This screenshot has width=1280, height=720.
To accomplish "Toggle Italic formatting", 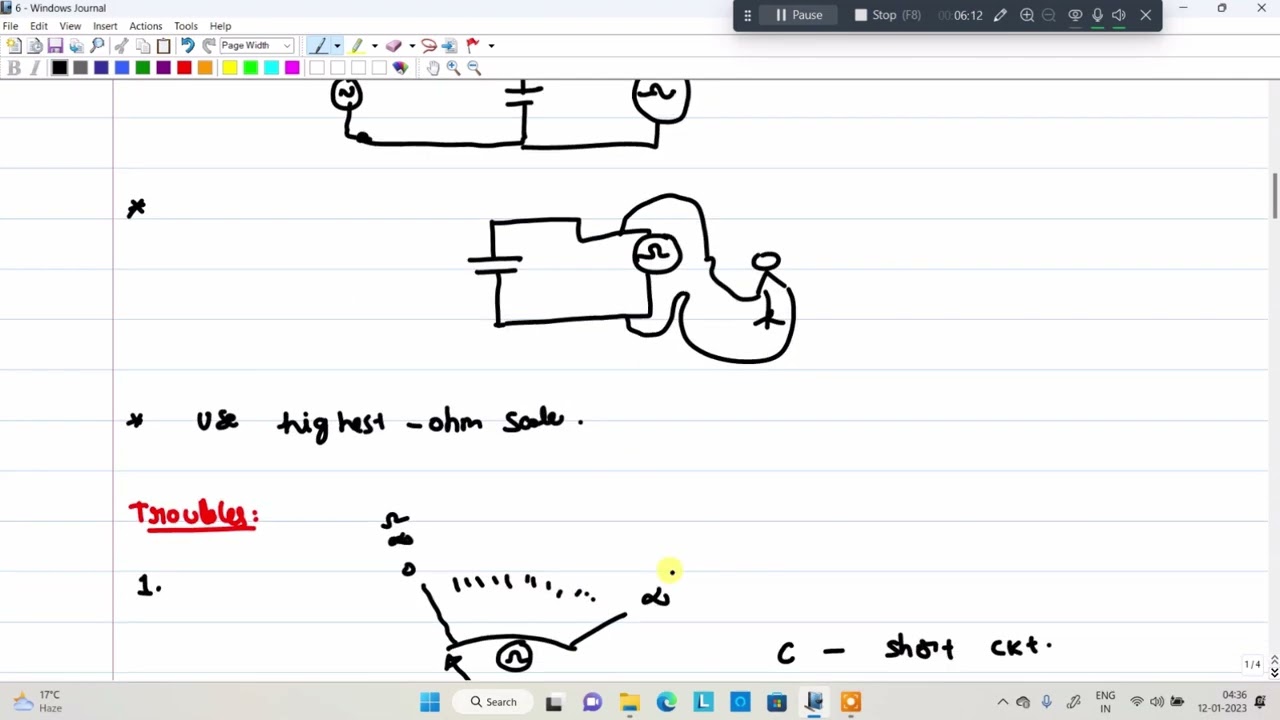I will point(35,68).
